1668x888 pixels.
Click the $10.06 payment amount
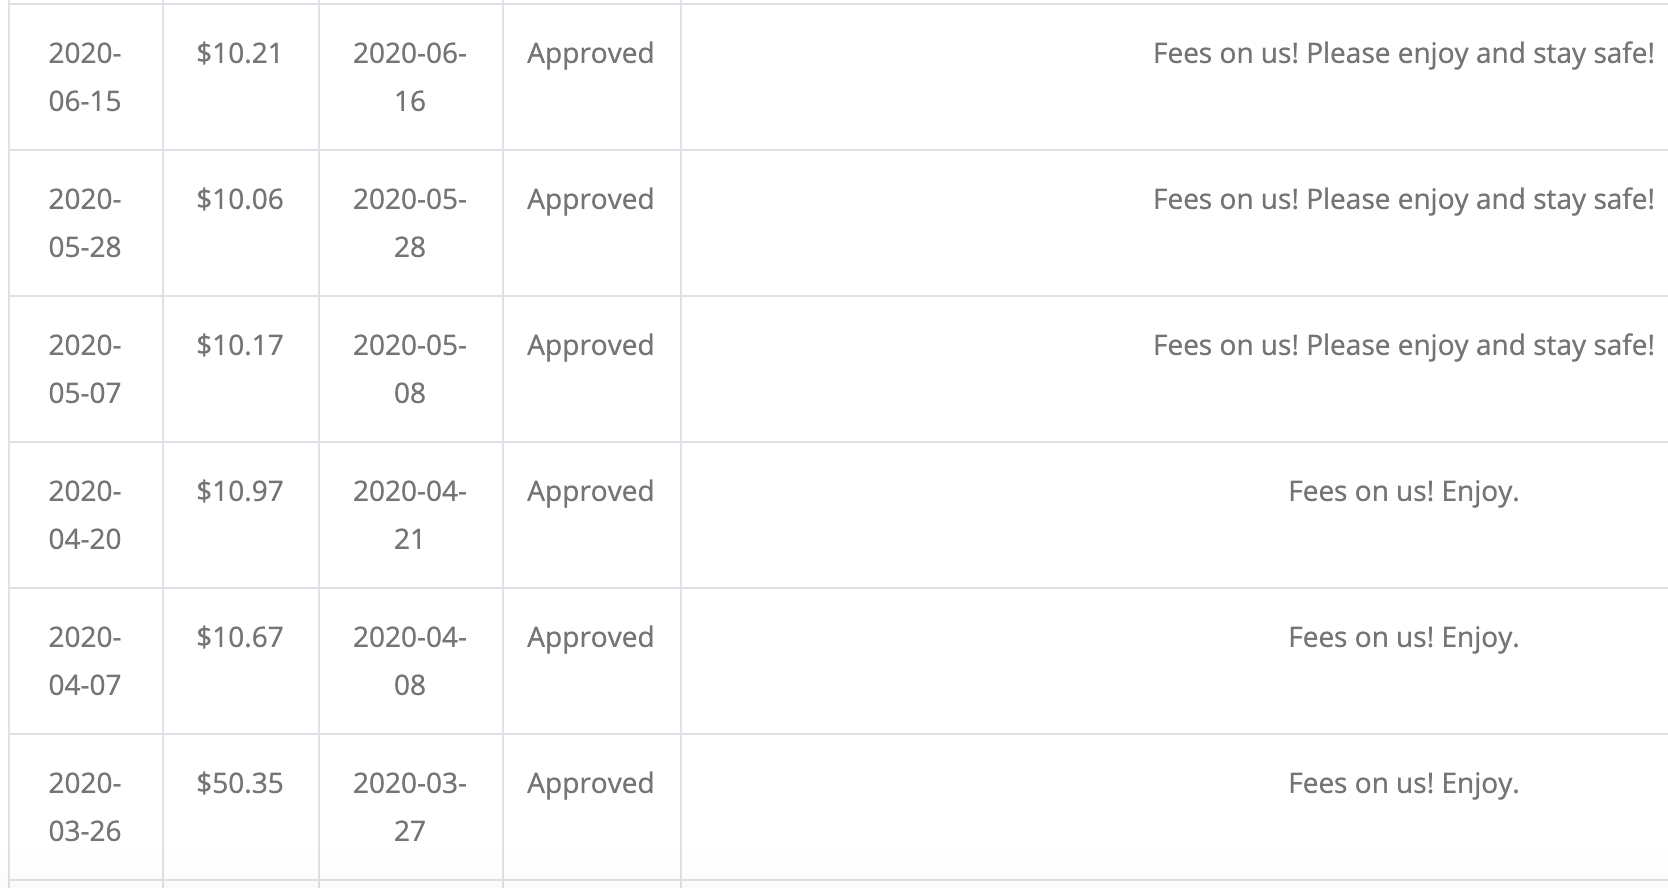(240, 199)
